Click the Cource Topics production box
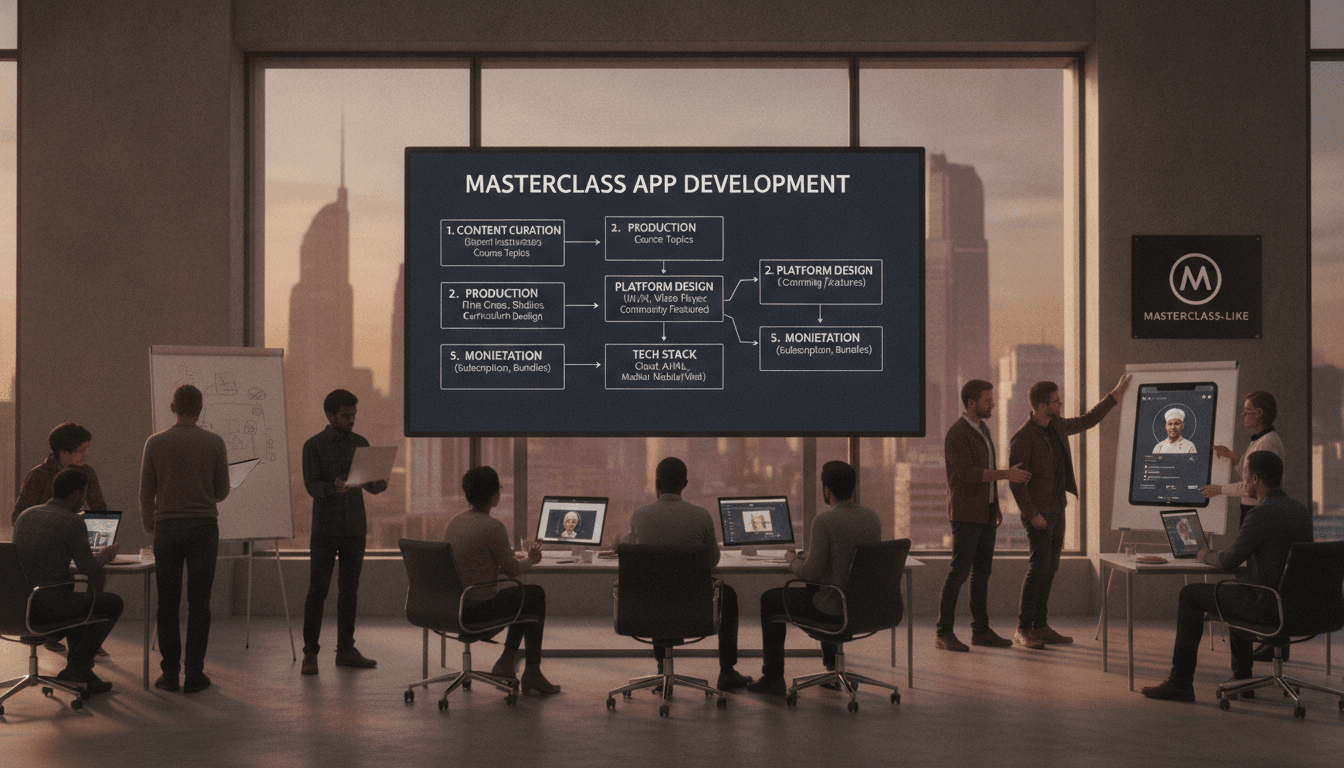 664,238
